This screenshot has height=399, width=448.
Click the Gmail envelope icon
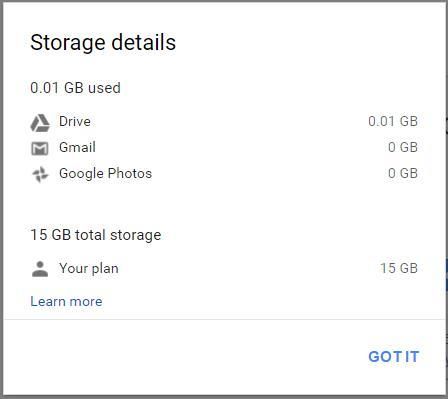pyautogui.click(x=40, y=148)
